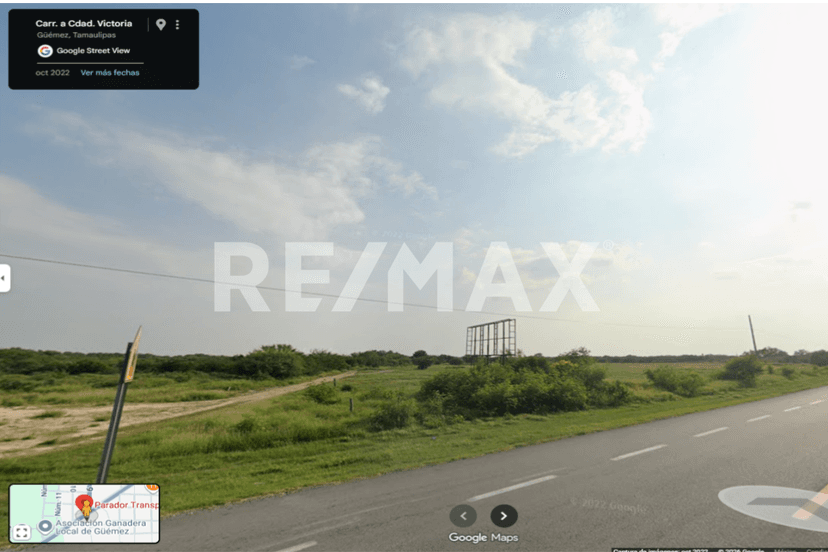Click 'Carr. a Cdad. Victoria' title text

coord(83,23)
